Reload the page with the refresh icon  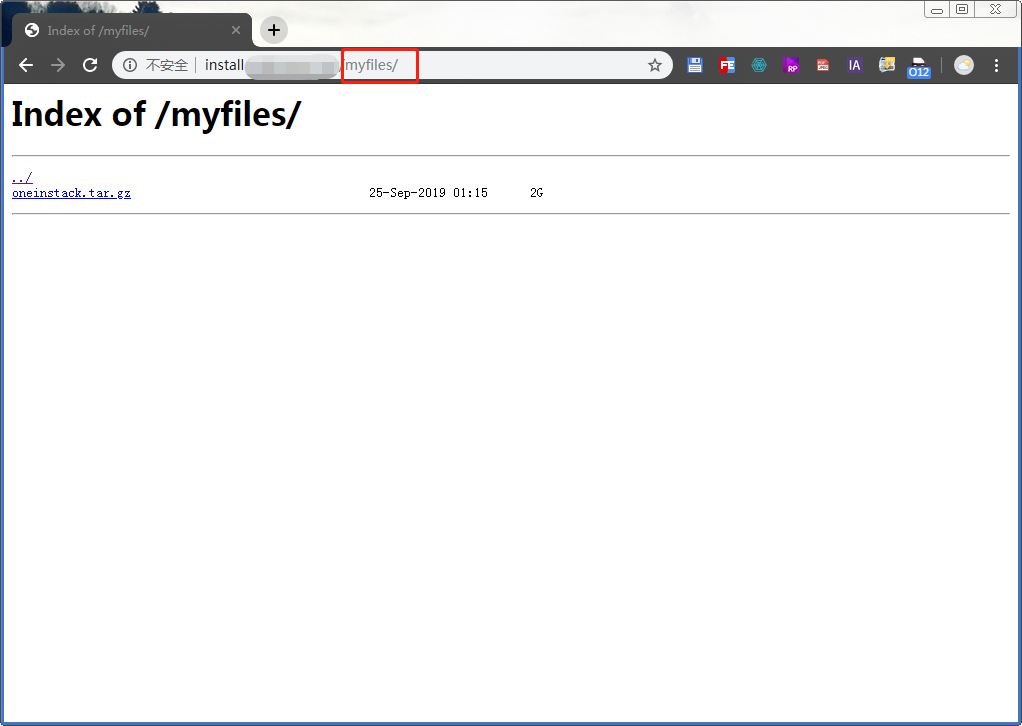click(x=90, y=65)
